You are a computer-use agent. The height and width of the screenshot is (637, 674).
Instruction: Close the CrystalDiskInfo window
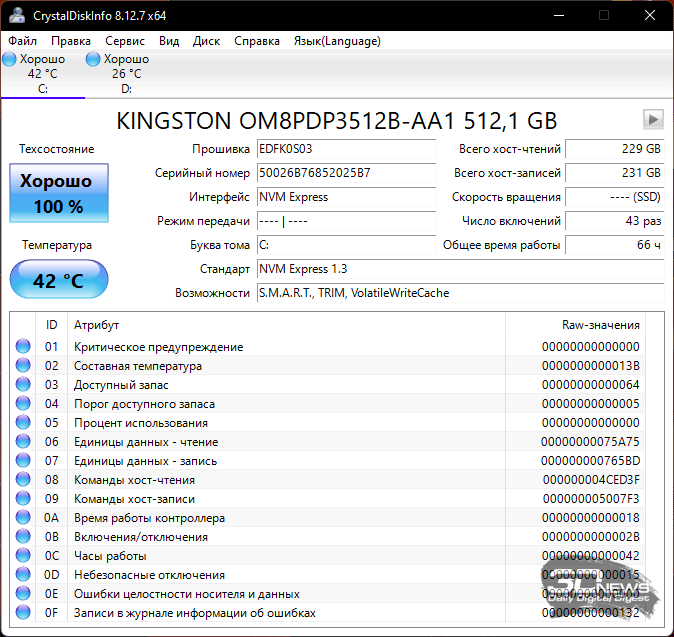pos(650,15)
